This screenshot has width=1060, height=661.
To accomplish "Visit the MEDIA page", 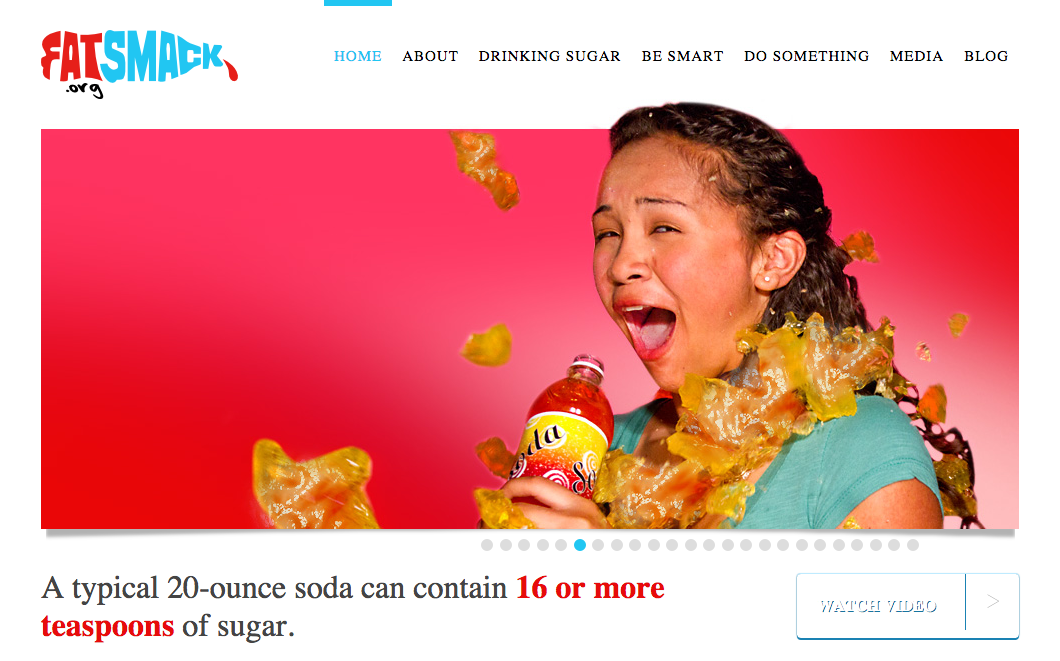I will point(916,56).
